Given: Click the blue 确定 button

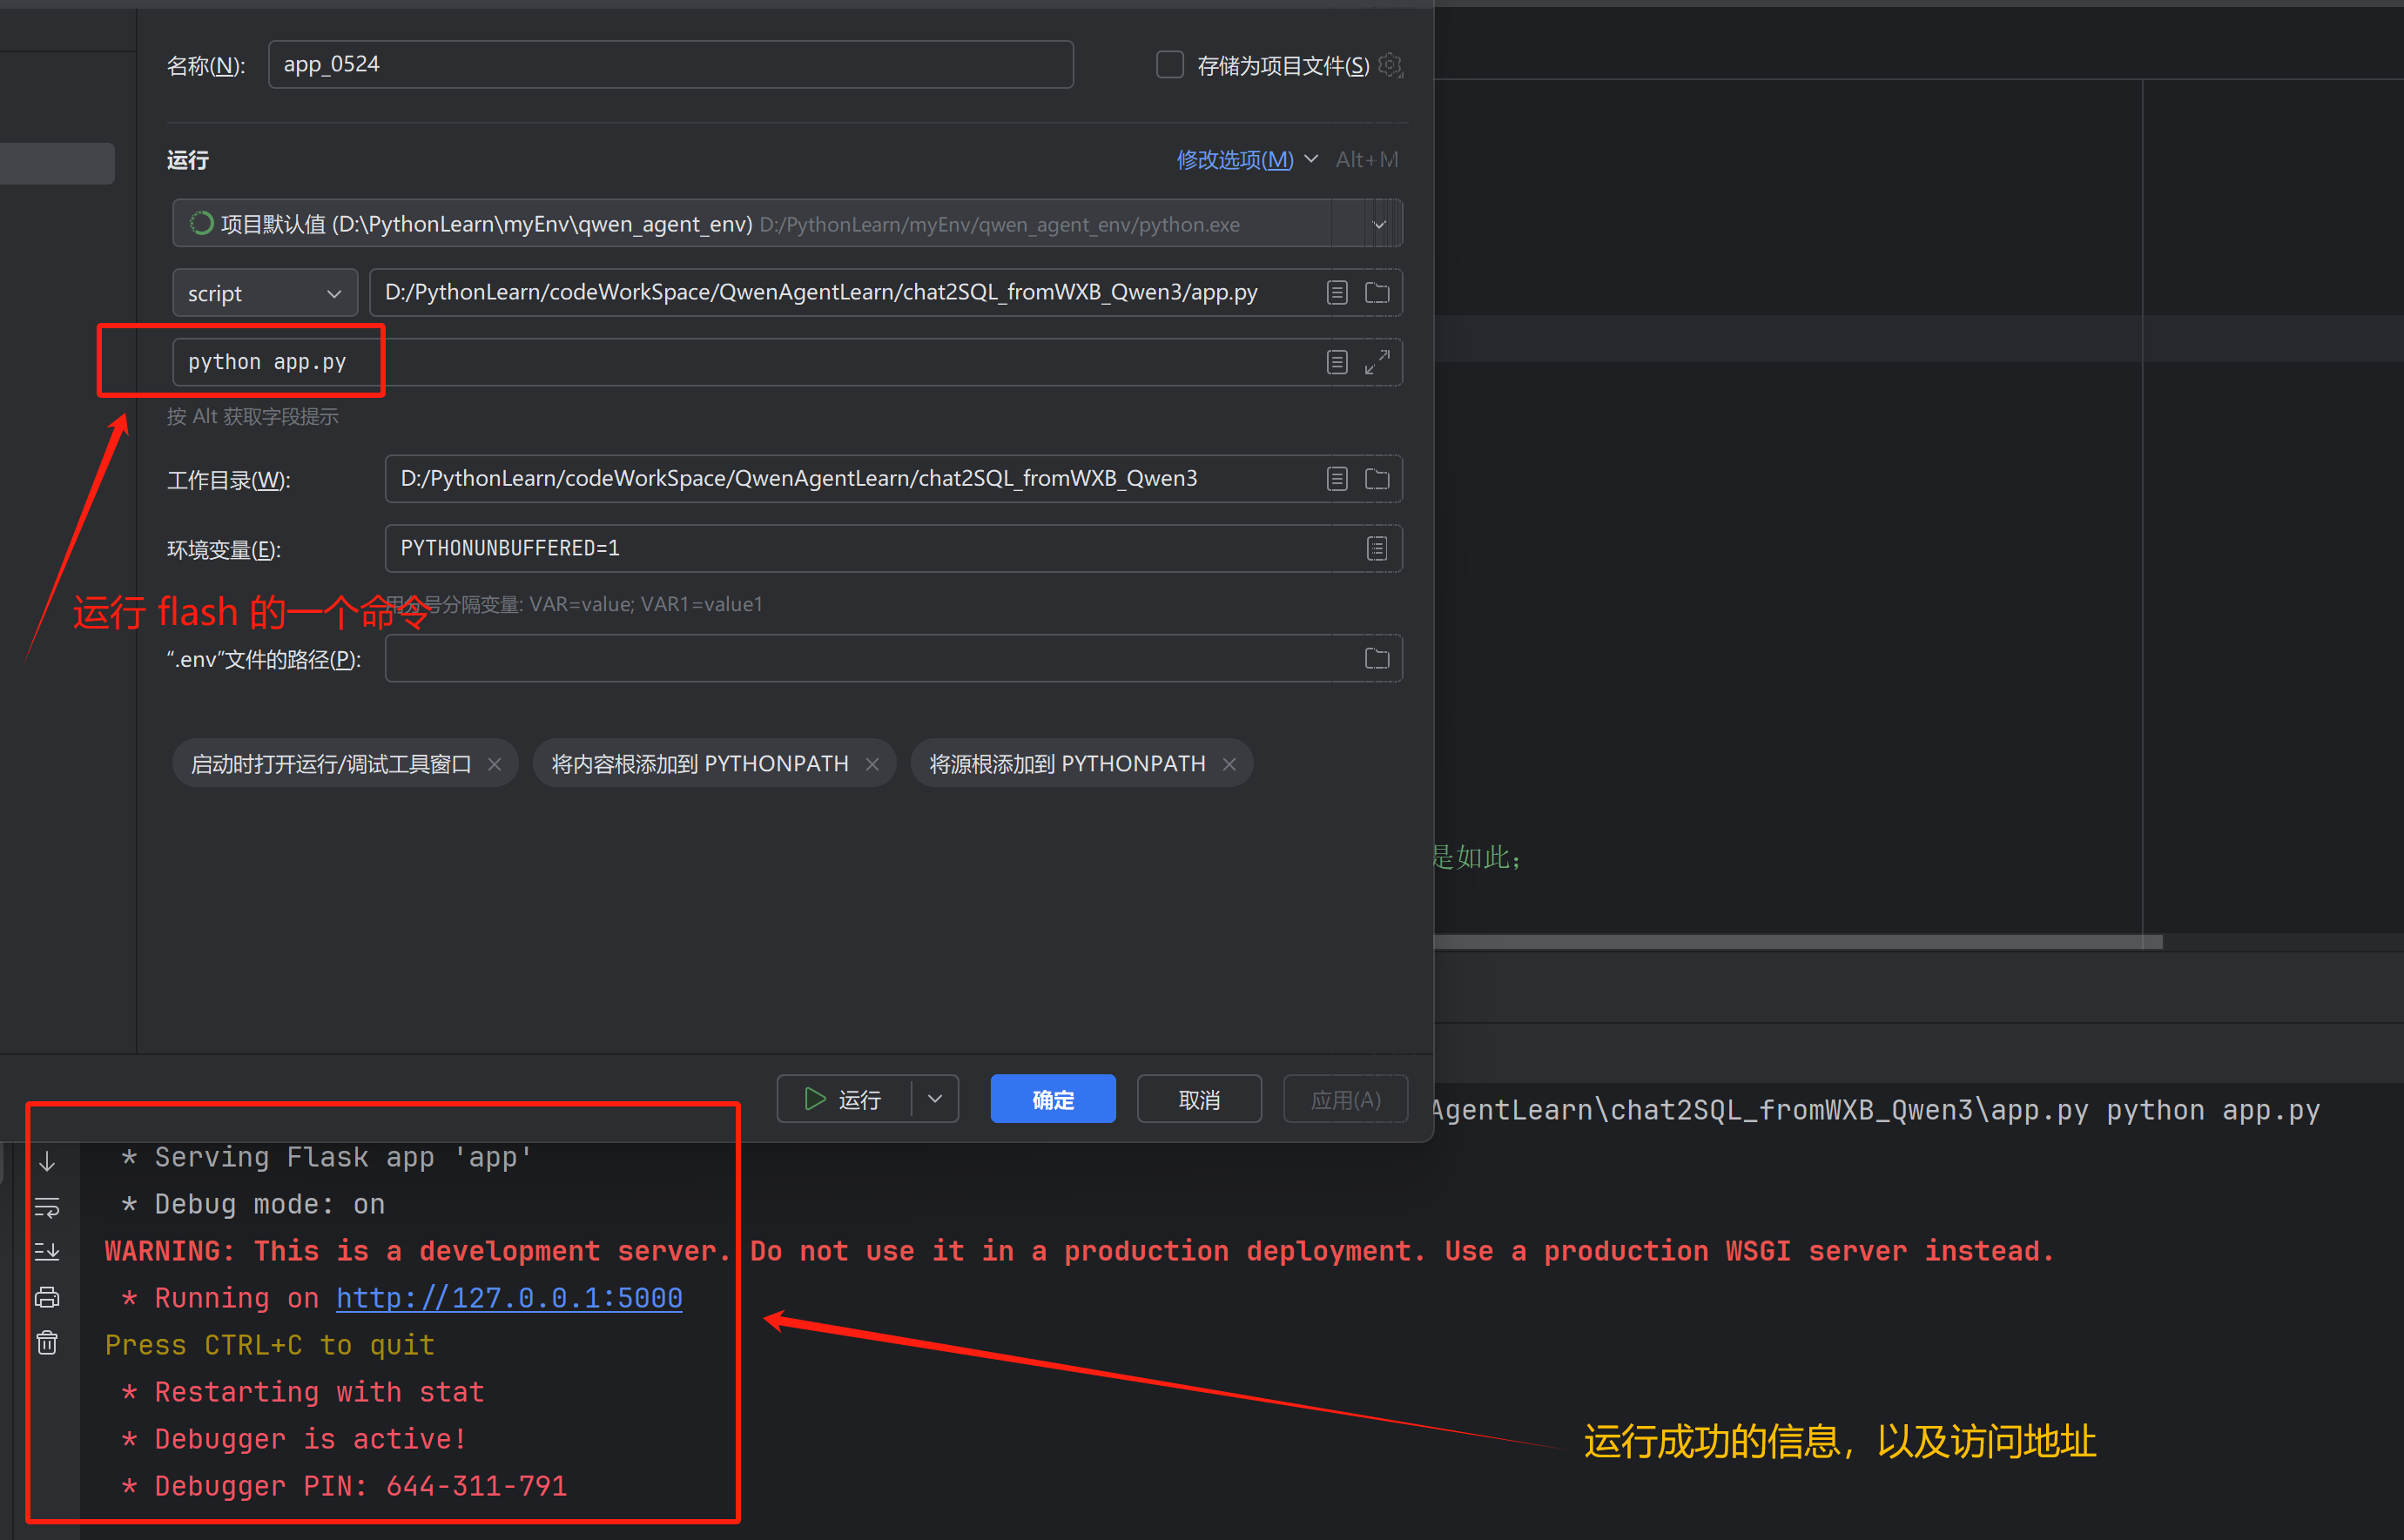Looking at the screenshot, I should click(x=1052, y=1099).
